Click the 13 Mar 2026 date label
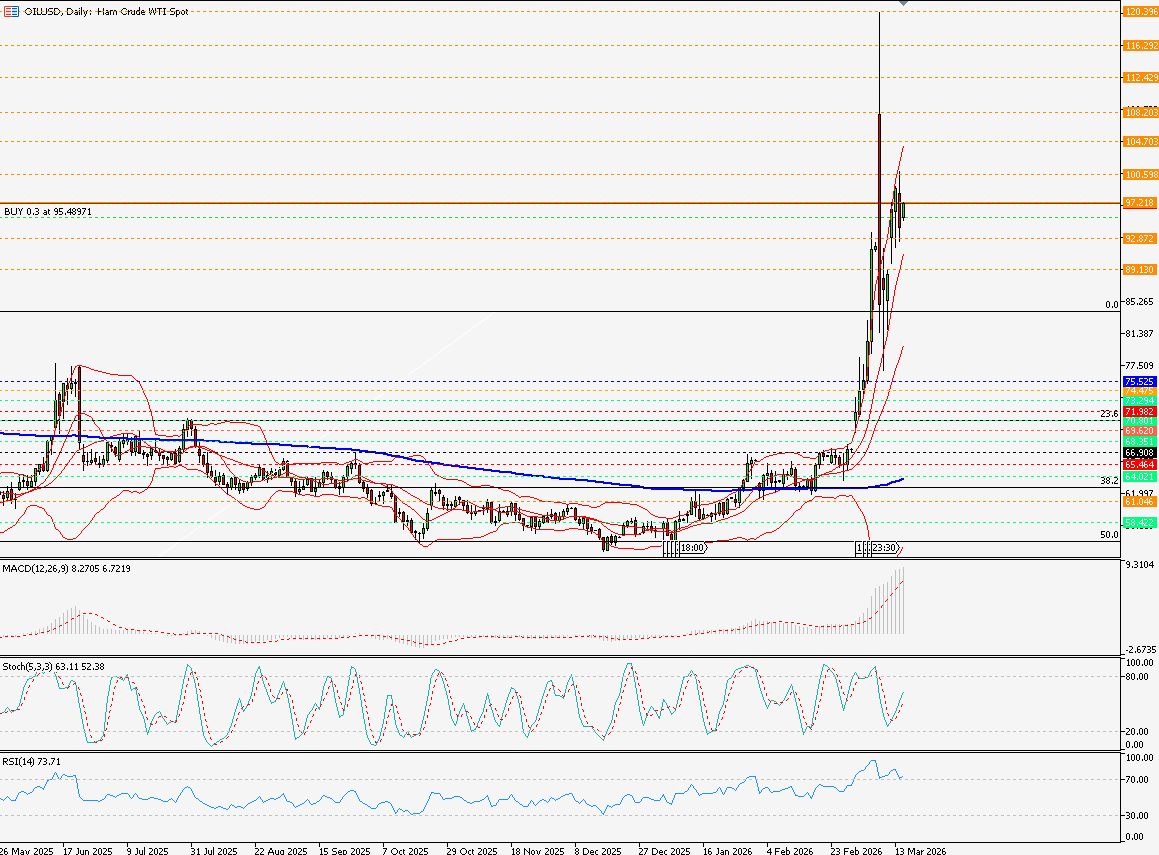The width and height of the screenshot is (1159, 855). click(920, 850)
